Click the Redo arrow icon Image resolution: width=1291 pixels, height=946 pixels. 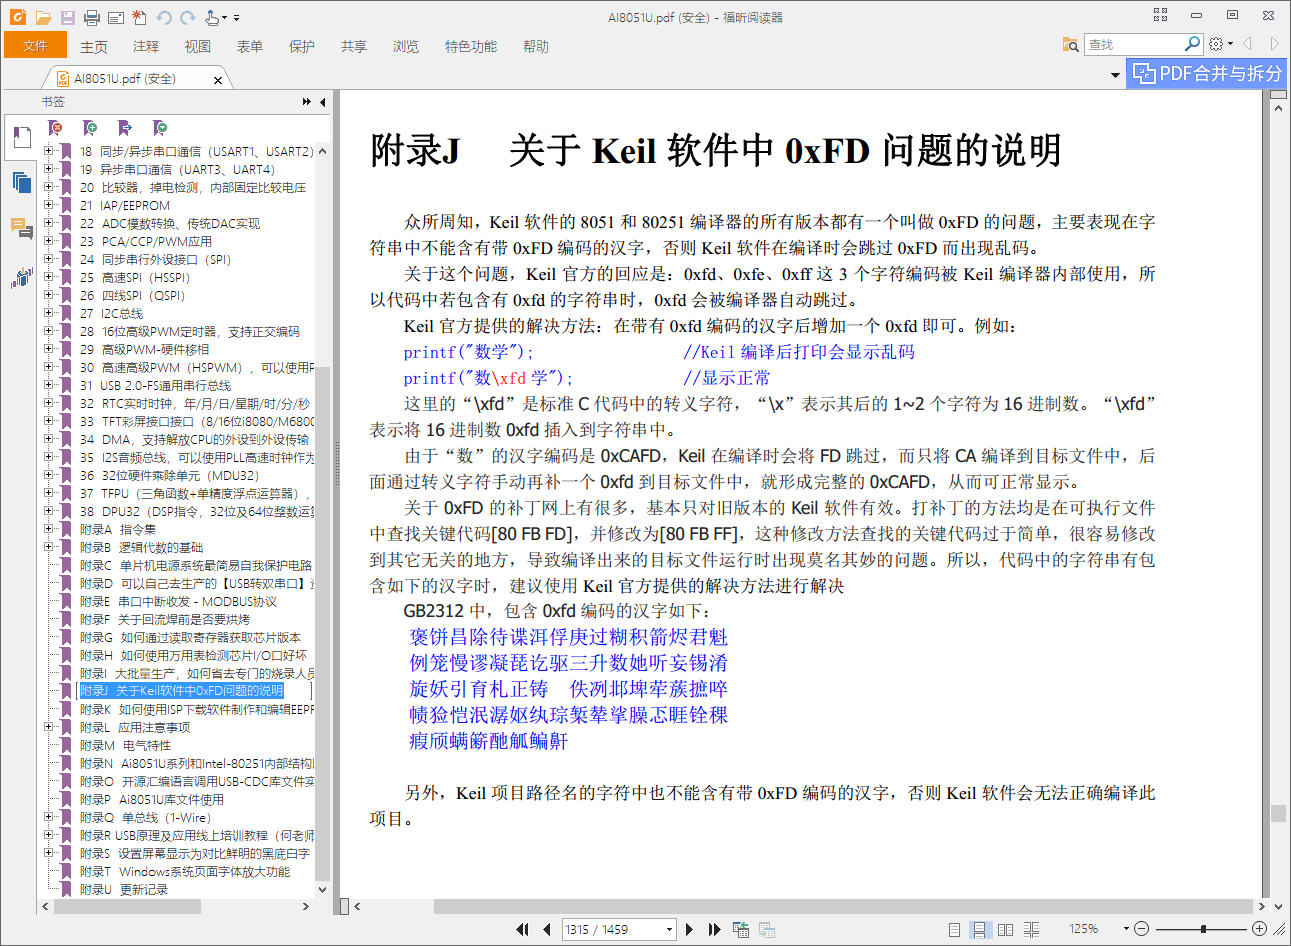[x=187, y=18]
